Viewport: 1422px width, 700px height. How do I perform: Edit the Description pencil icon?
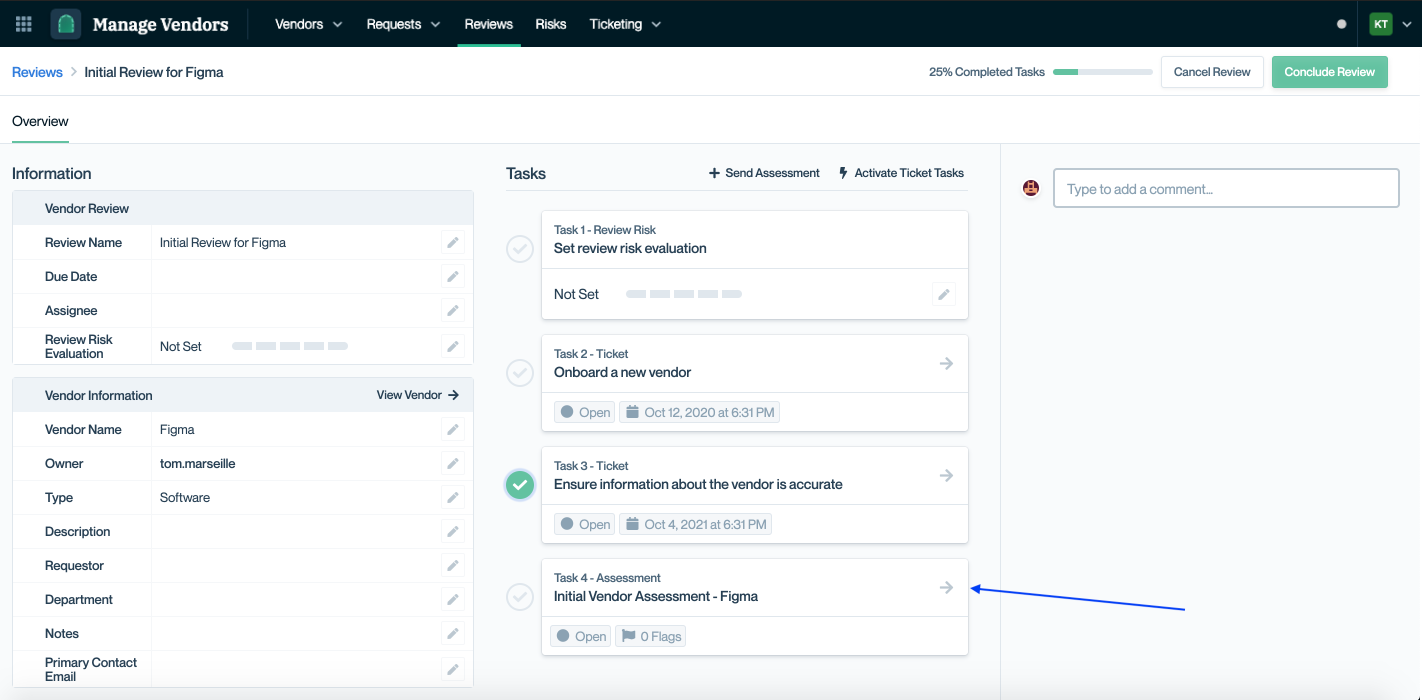coord(453,532)
